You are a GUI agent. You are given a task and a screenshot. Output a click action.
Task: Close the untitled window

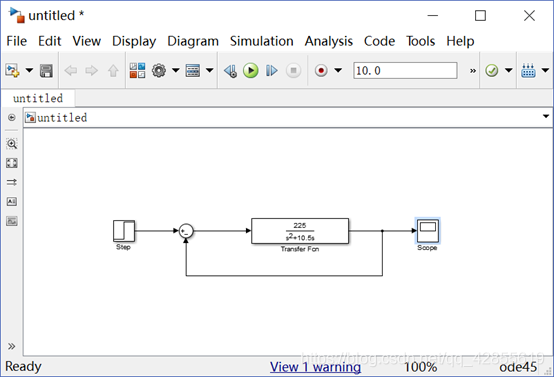point(529,16)
